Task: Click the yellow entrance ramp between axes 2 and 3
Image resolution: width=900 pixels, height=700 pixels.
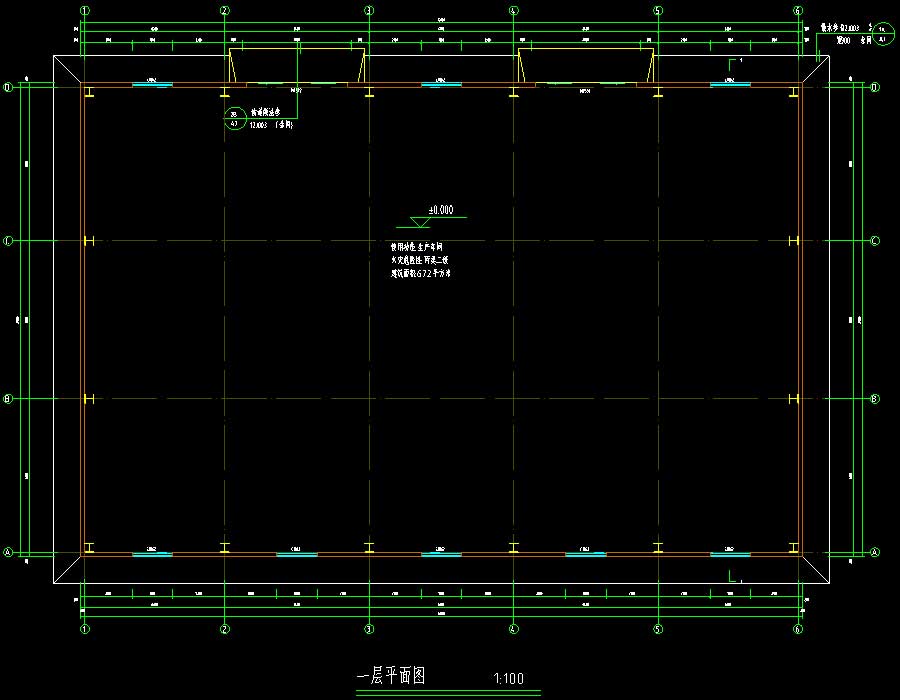Action: [297, 66]
